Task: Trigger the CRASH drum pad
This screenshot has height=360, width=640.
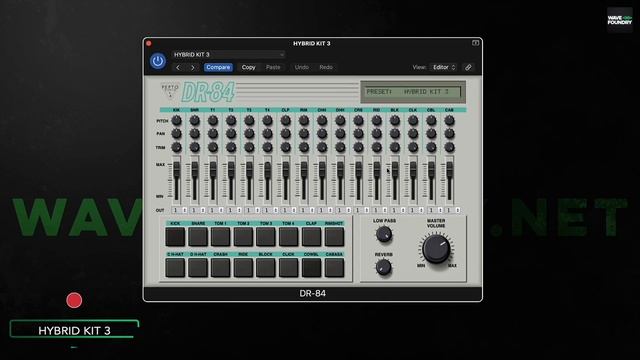Action: coord(220,268)
